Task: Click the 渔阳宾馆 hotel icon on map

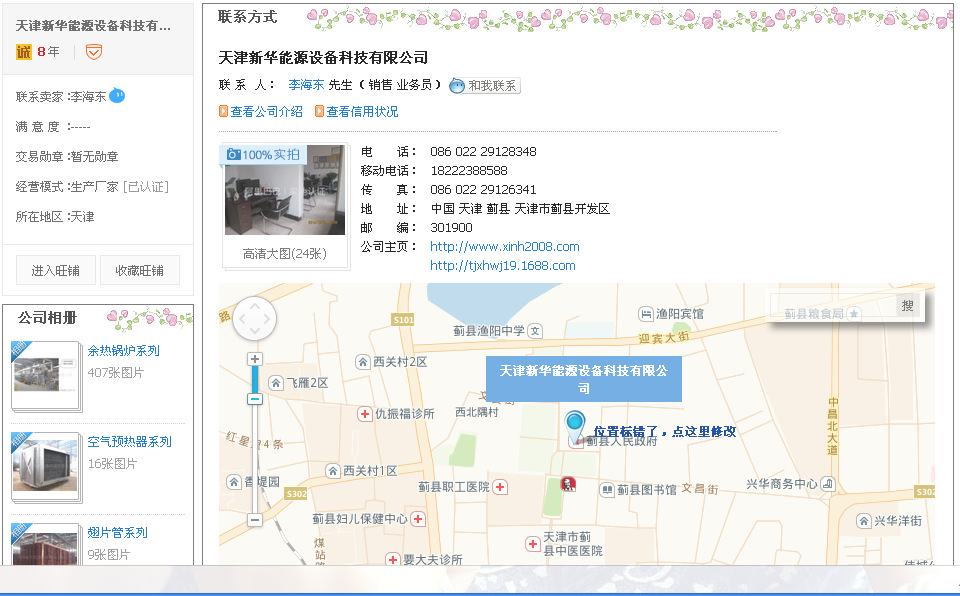Action: (x=646, y=314)
